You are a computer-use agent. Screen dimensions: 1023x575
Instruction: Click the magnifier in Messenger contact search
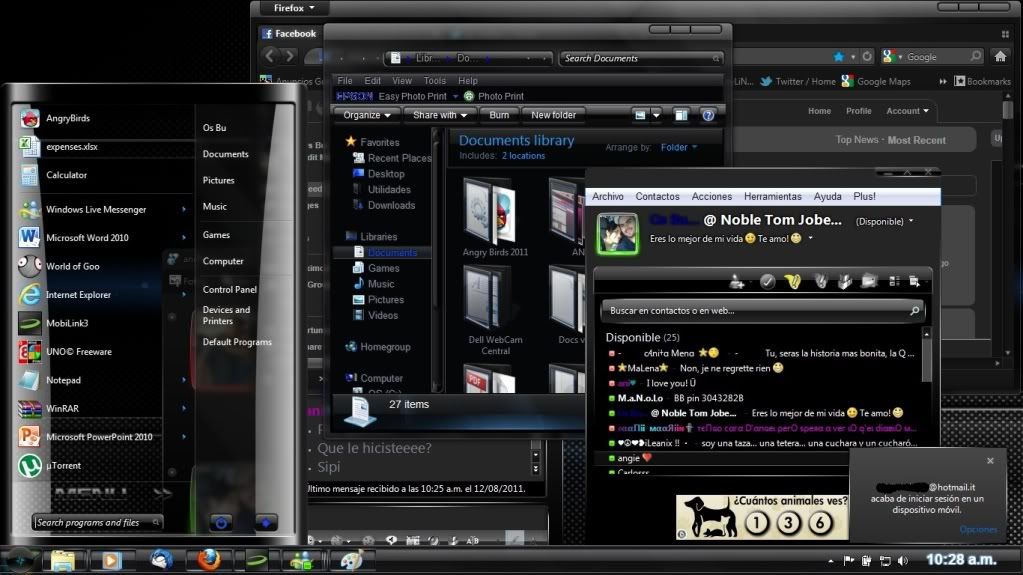tap(915, 311)
